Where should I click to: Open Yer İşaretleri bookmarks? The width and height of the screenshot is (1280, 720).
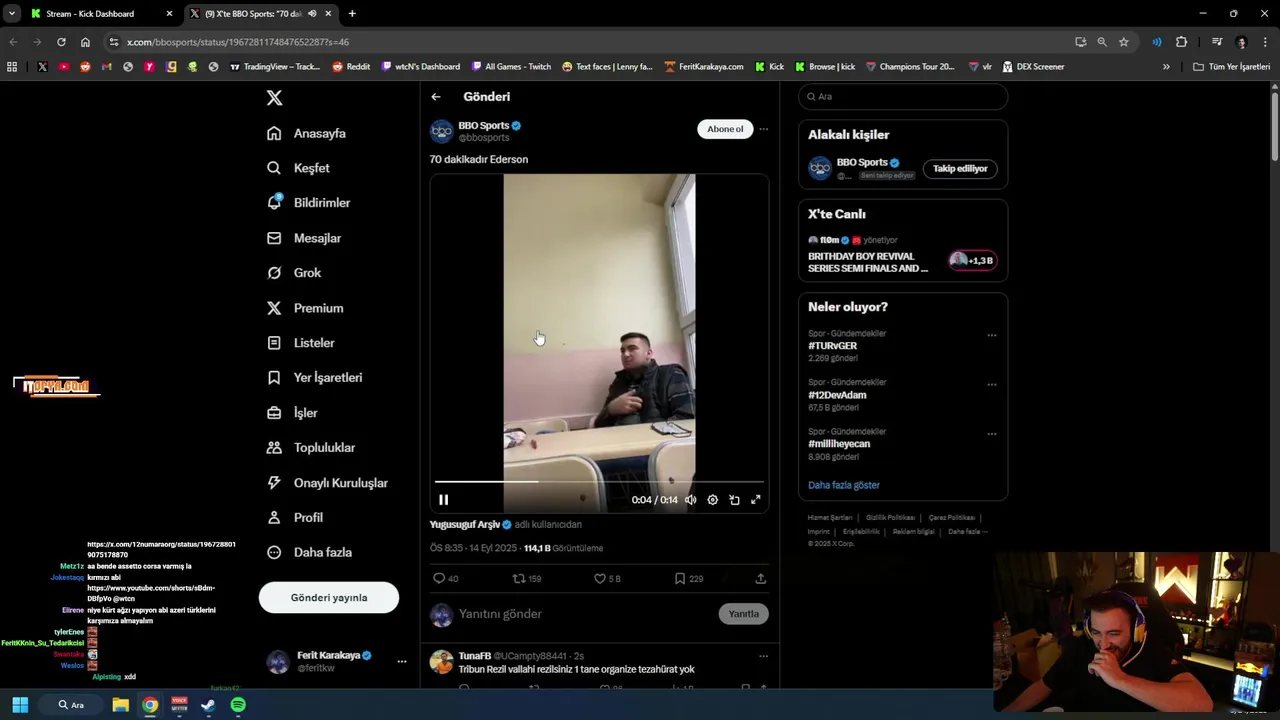click(x=314, y=378)
